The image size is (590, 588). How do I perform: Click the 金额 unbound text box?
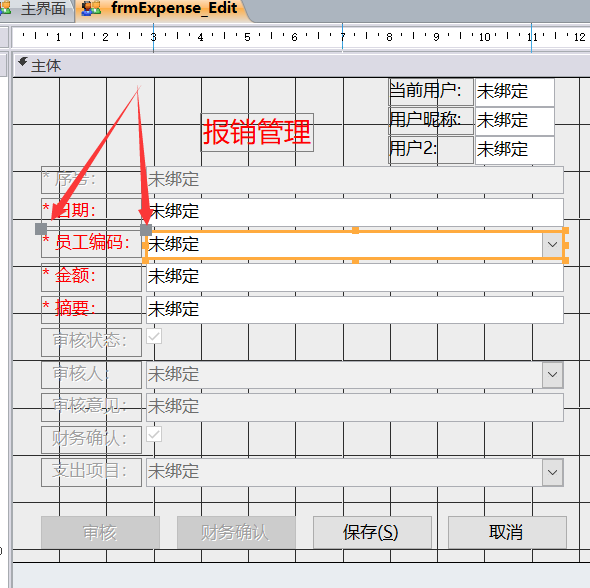point(355,277)
